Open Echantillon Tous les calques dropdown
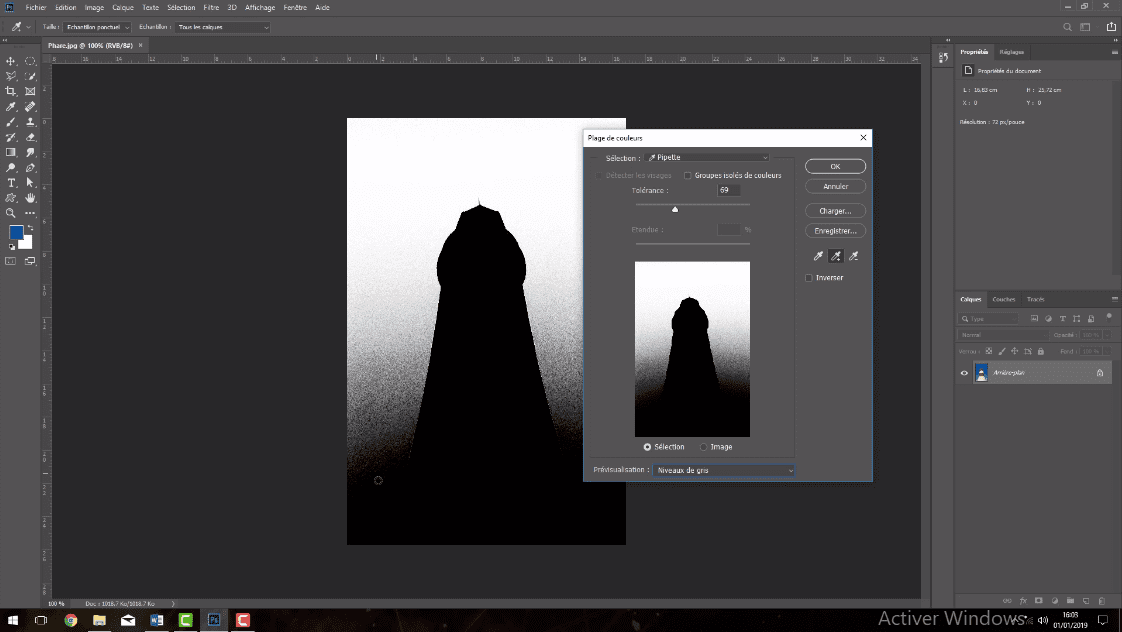 [223, 27]
